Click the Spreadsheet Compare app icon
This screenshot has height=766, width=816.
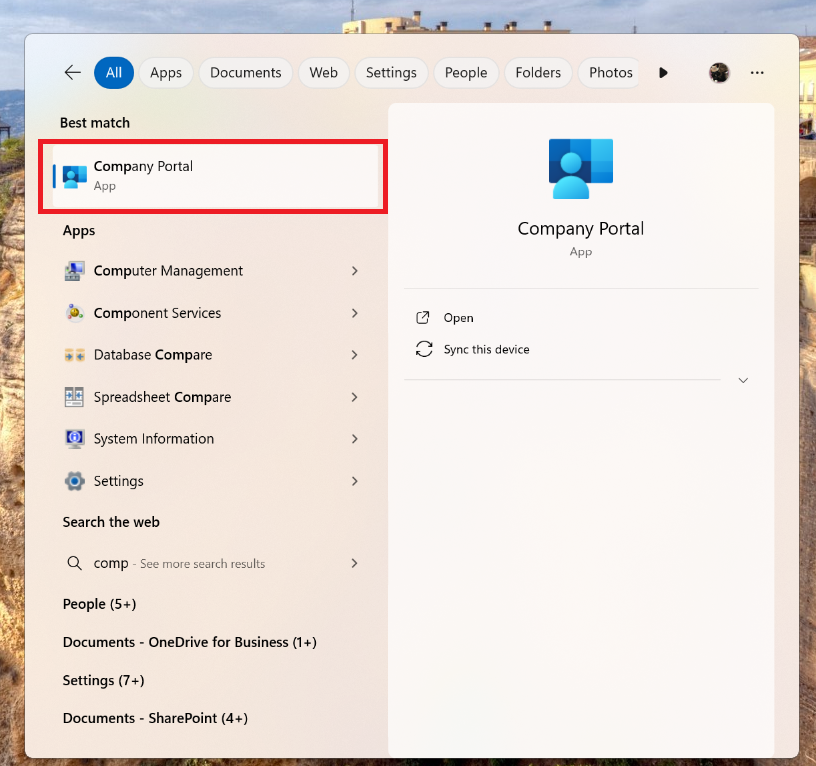click(74, 397)
